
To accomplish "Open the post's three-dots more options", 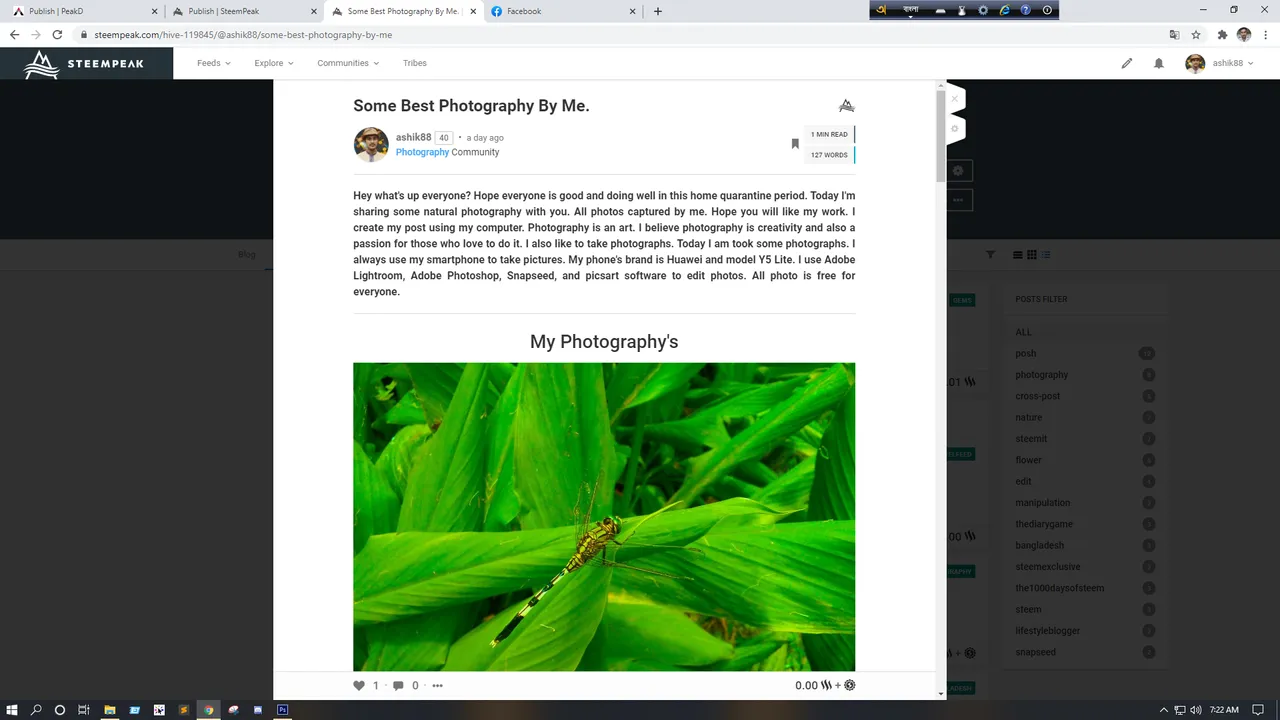I will (x=437, y=685).
